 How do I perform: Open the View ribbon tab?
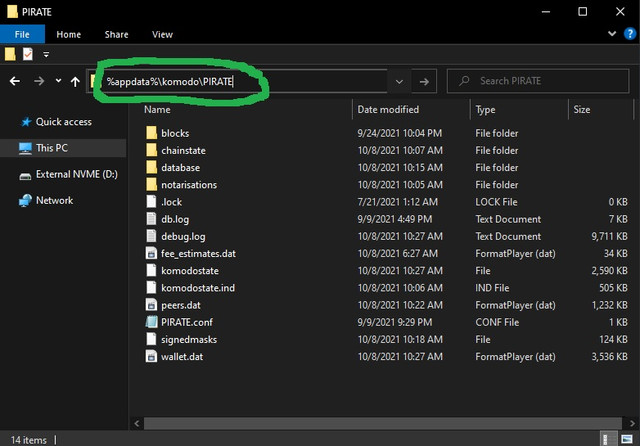162,34
